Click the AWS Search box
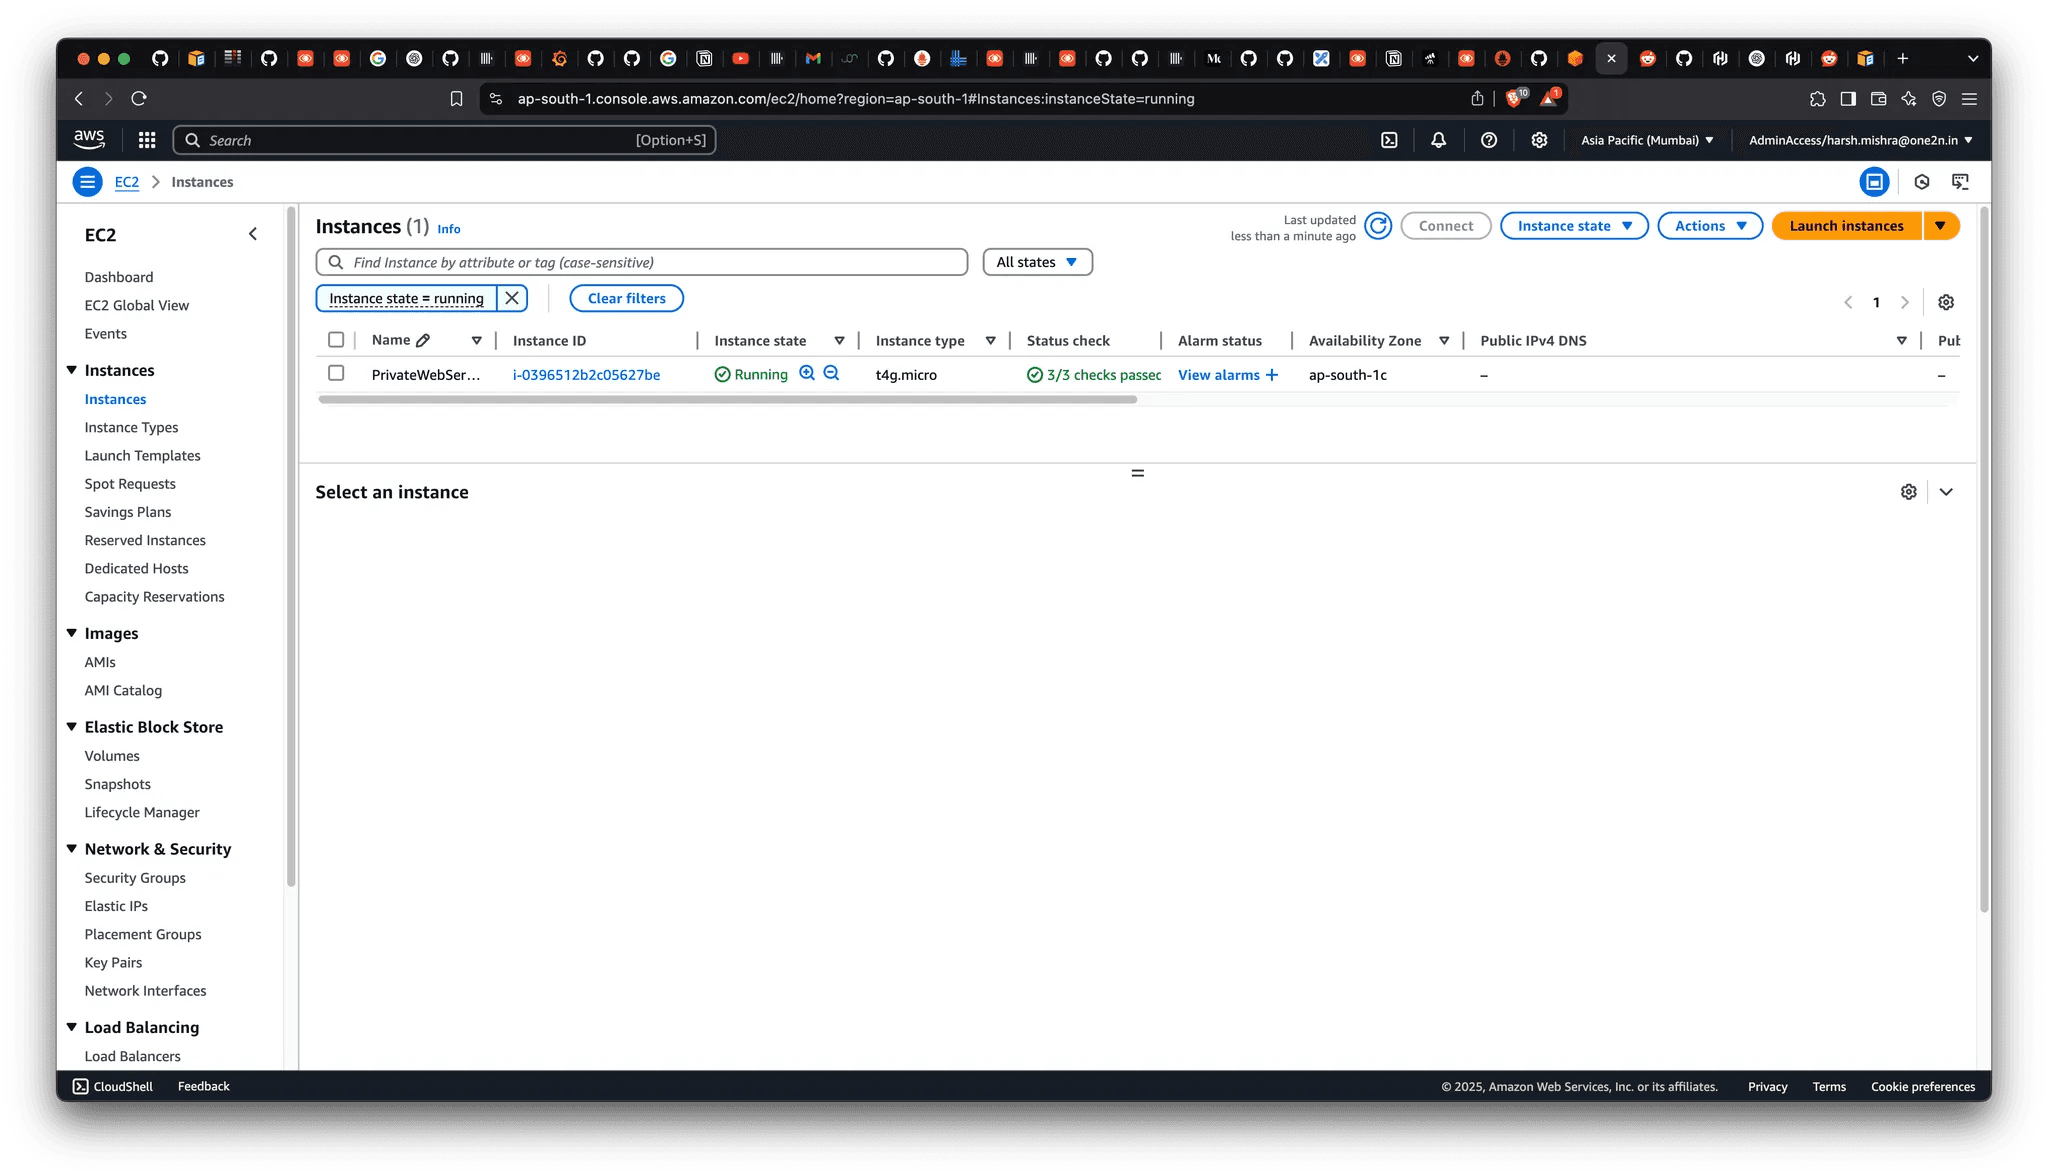This screenshot has width=2048, height=1176. click(x=444, y=140)
